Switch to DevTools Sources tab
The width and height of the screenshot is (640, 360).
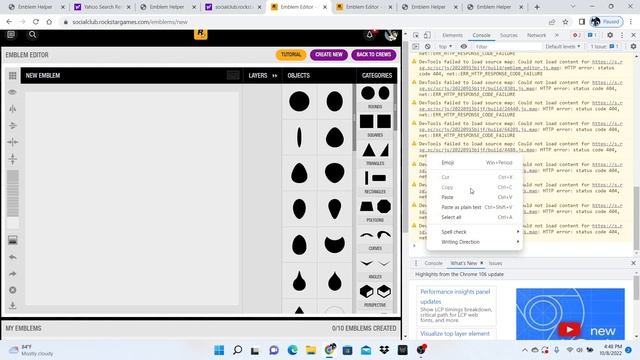click(x=509, y=36)
